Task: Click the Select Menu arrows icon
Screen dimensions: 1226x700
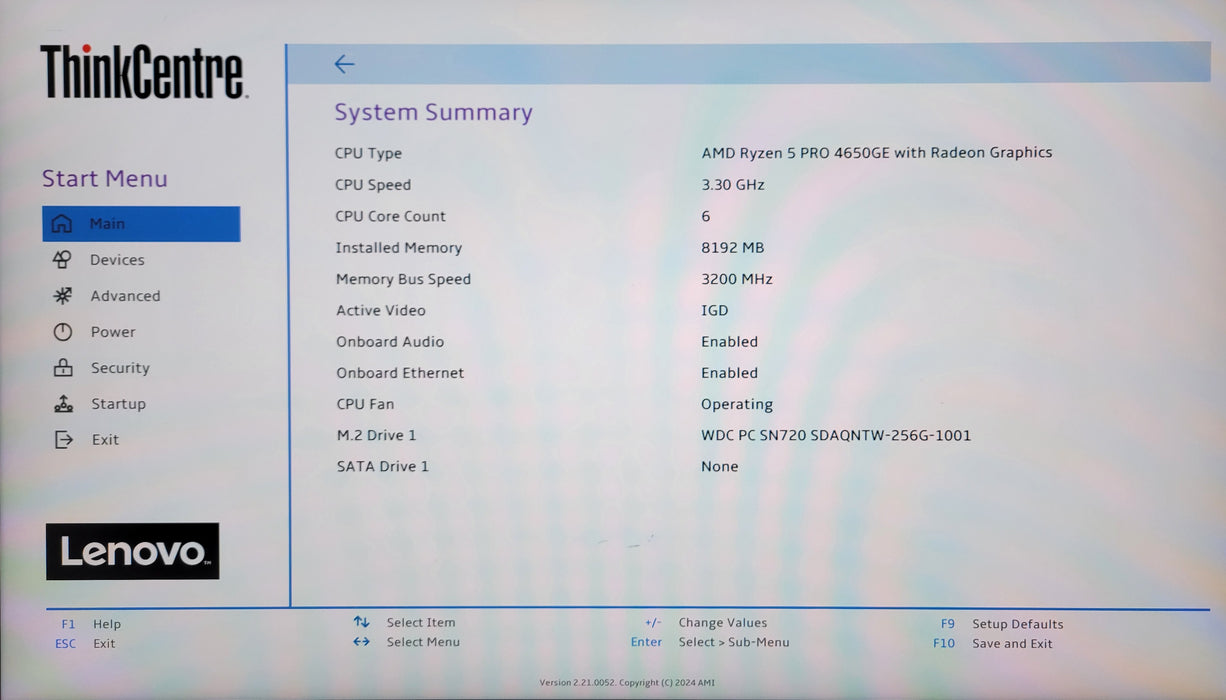Action: (362, 642)
